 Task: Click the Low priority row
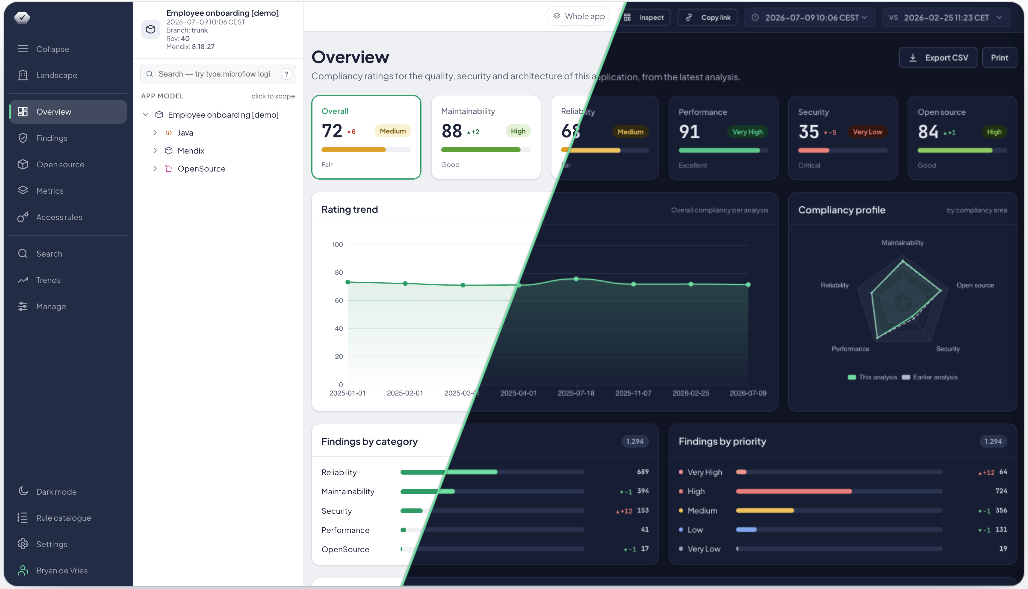point(842,529)
